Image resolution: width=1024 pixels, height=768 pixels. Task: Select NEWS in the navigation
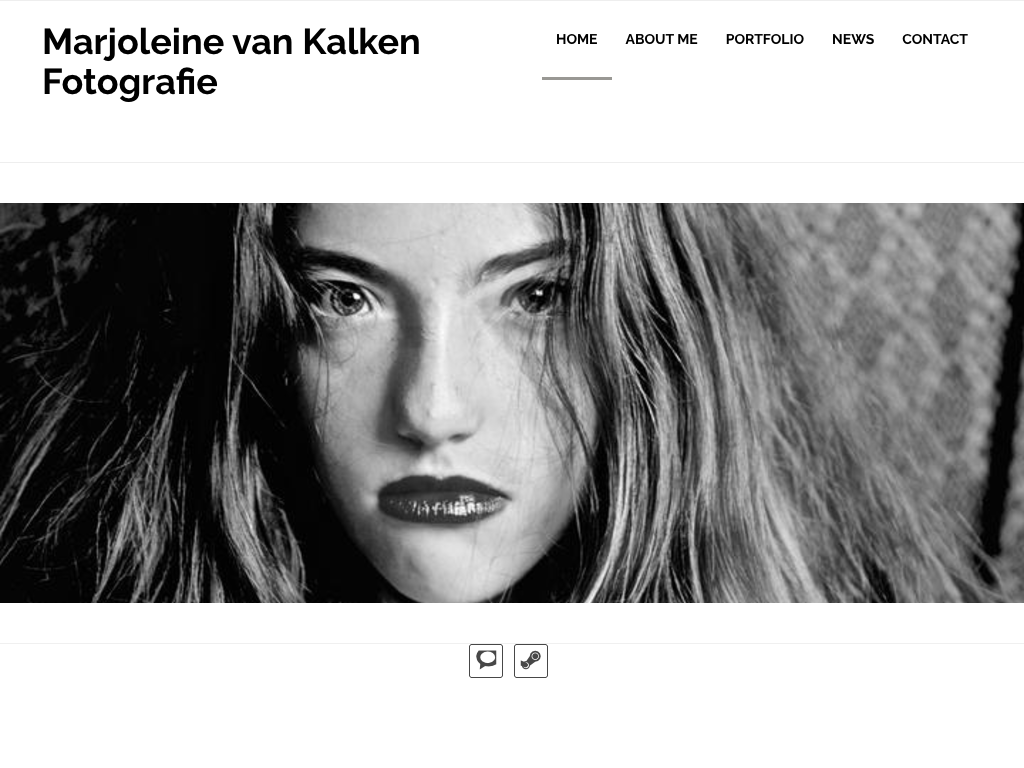853,39
